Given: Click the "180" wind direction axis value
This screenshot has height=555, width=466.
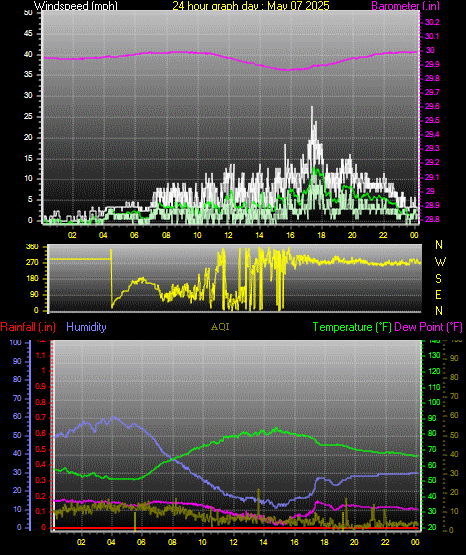Looking at the screenshot, I should tap(32, 279).
